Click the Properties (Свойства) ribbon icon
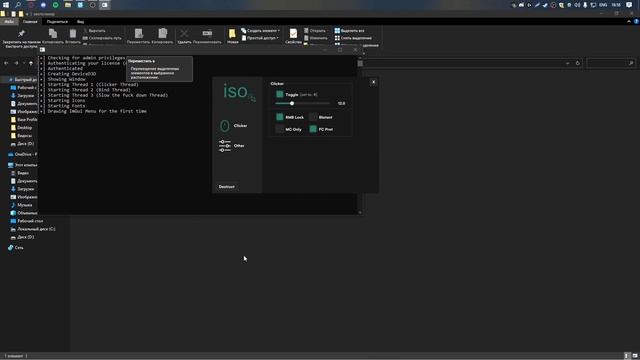The width and height of the screenshot is (640, 360). [293, 33]
